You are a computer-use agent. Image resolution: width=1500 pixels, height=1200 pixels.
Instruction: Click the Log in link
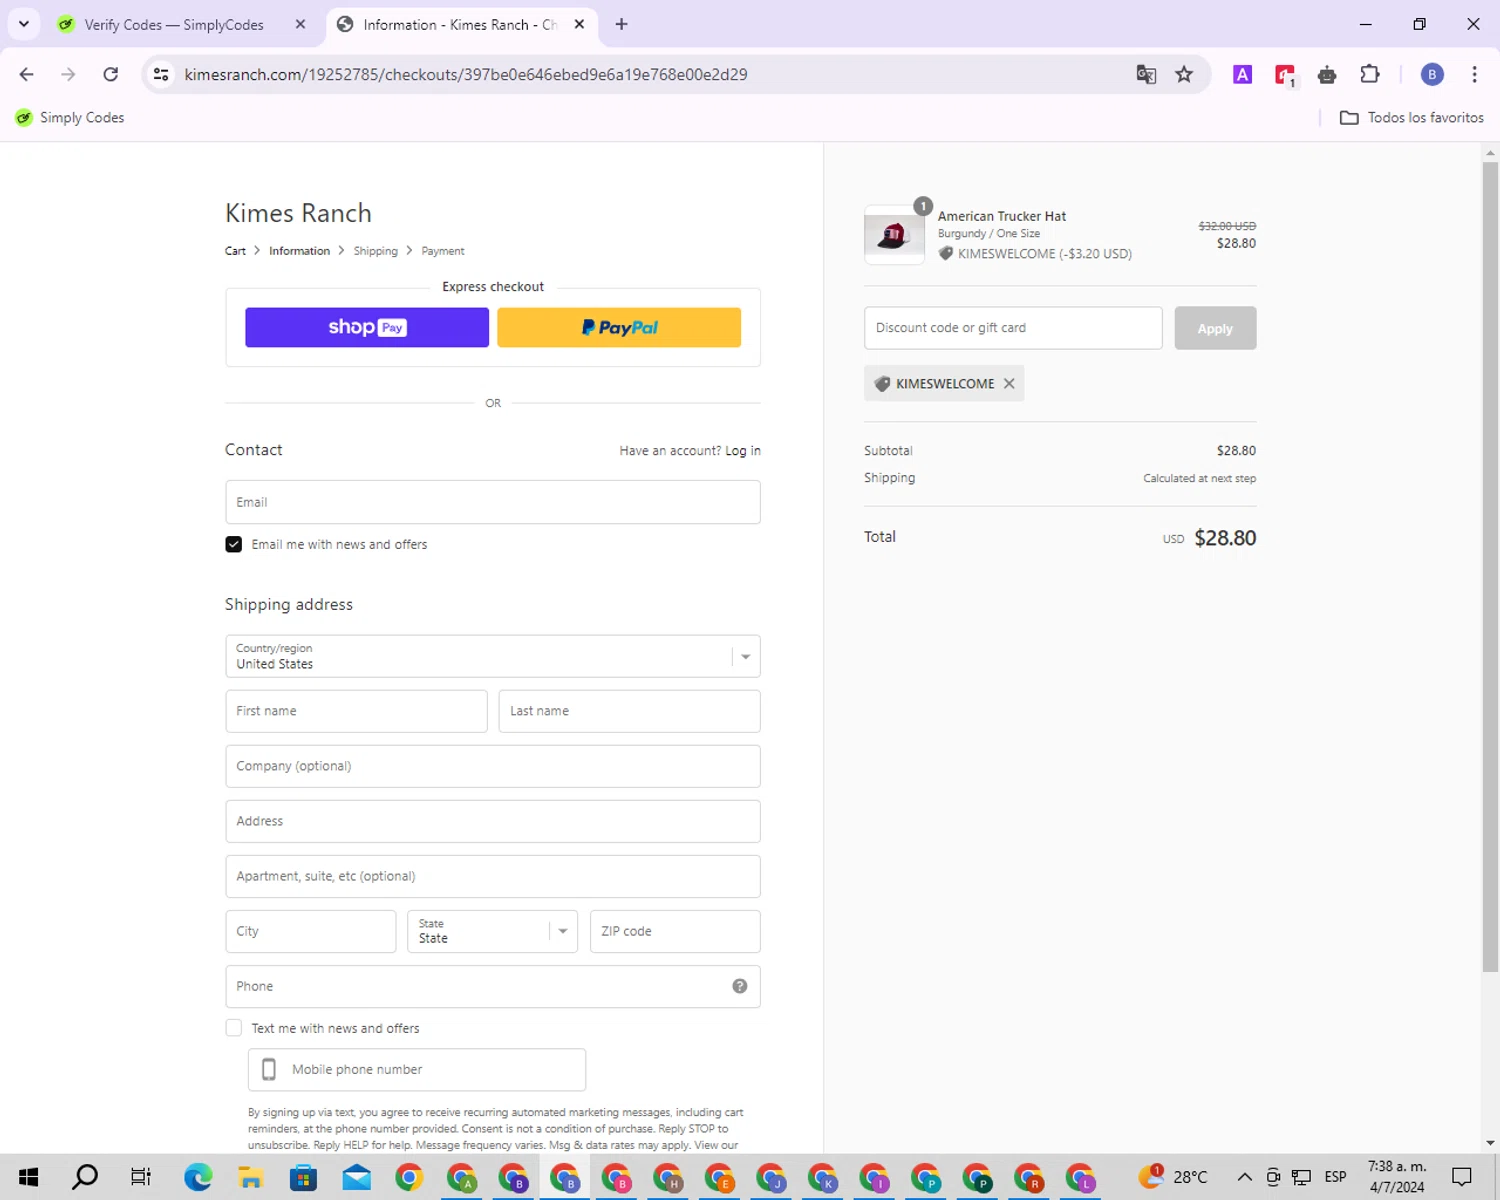pos(743,451)
